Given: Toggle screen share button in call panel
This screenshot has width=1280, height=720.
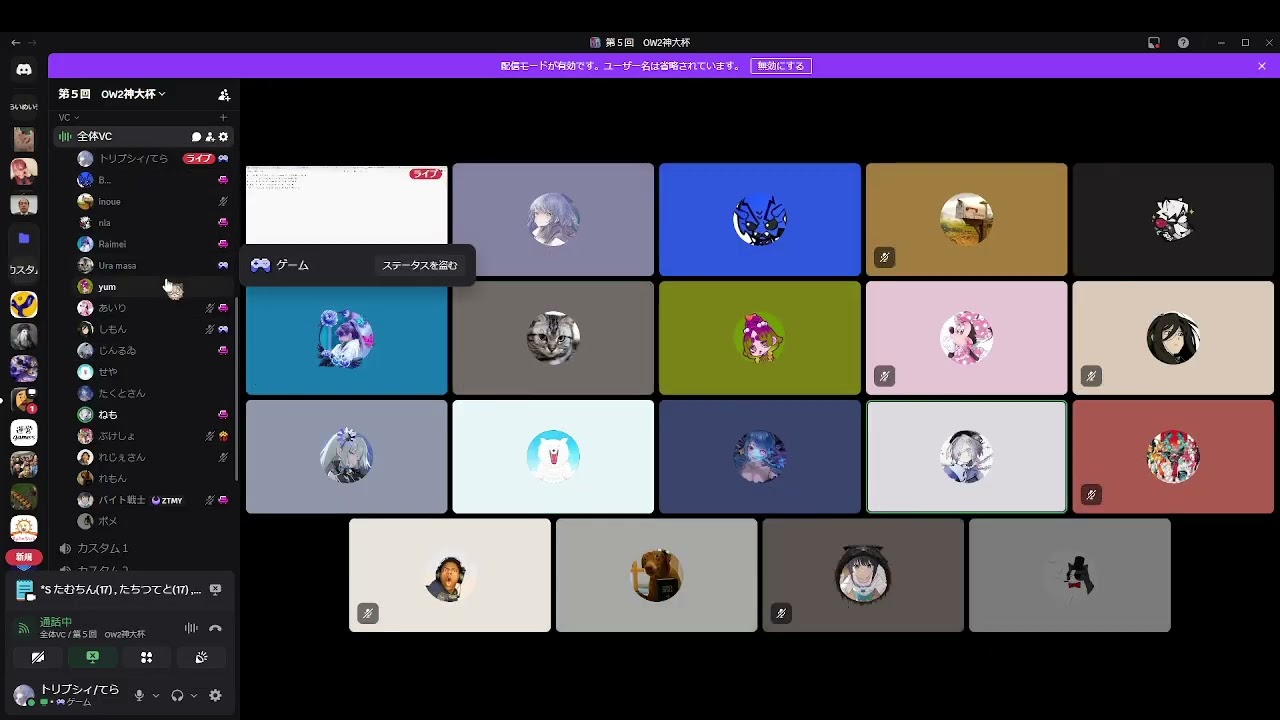Looking at the screenshot, I should pos(92,657).
